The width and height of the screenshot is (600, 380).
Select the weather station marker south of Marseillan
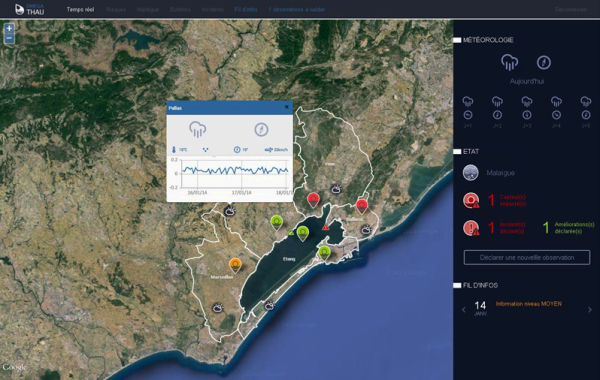click(x=217, y=308)
